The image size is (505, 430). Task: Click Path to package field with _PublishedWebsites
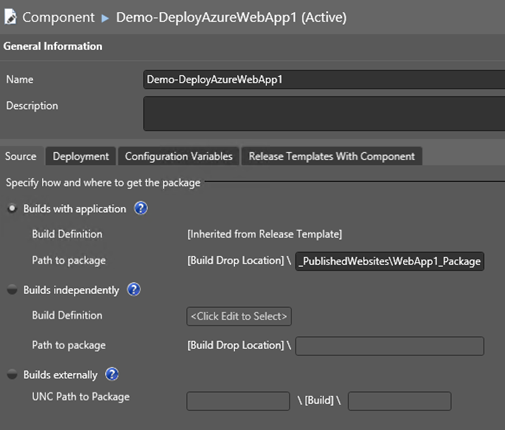390,261
